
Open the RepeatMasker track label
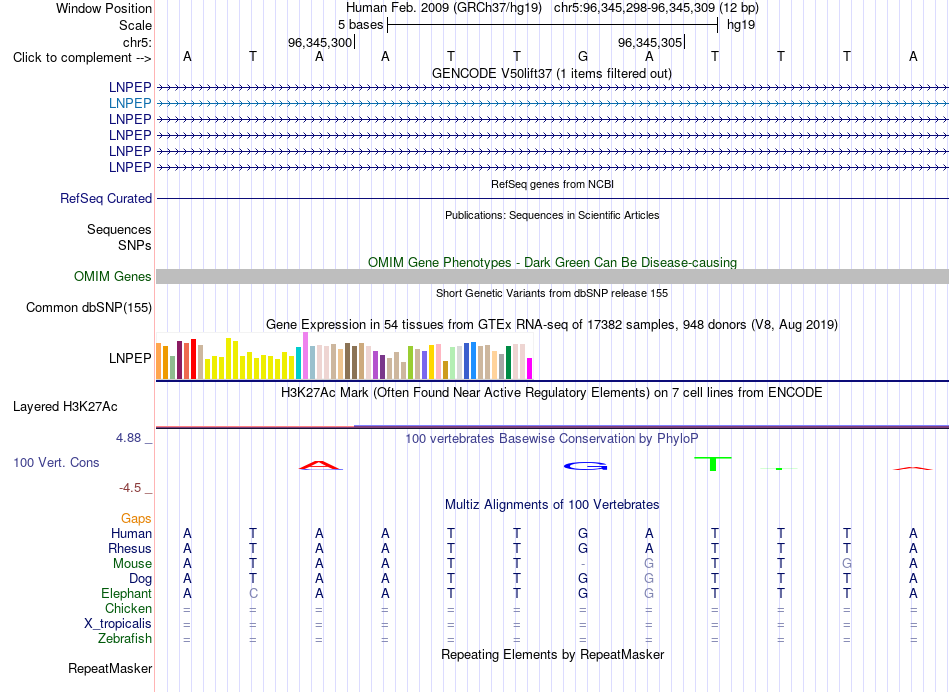110,669
